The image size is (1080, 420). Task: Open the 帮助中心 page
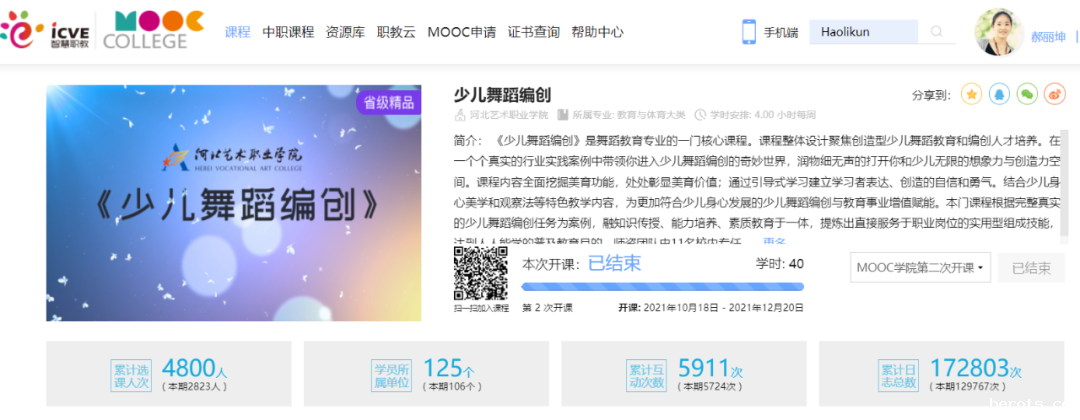click(x=597, y=32)
